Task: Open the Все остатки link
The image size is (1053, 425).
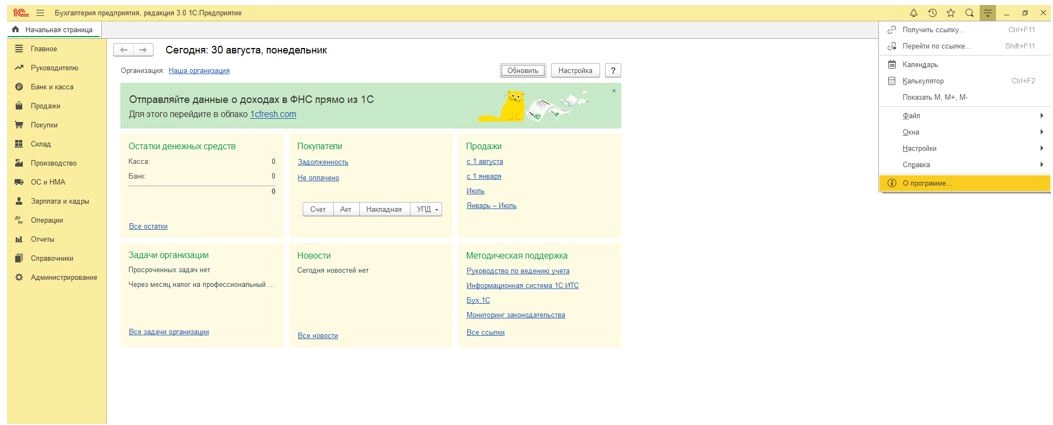Action: [148, 226]
